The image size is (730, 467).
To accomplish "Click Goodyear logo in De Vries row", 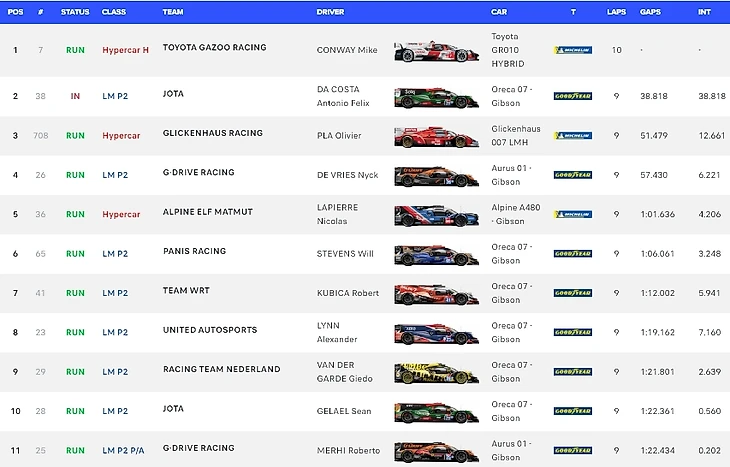I will pos(573,175).
